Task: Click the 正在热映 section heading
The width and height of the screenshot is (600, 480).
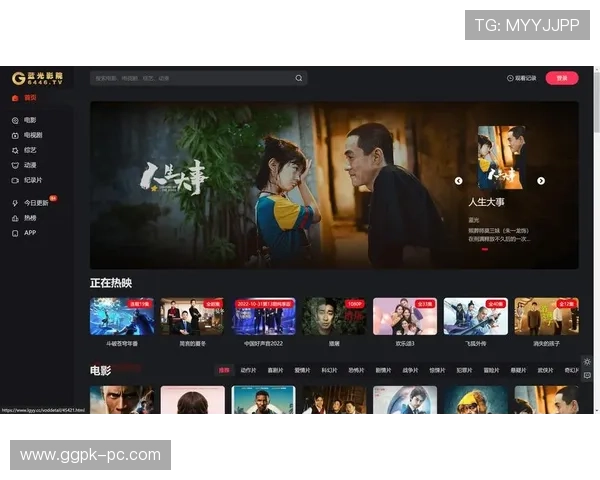Action: click(x=111, y=283)
